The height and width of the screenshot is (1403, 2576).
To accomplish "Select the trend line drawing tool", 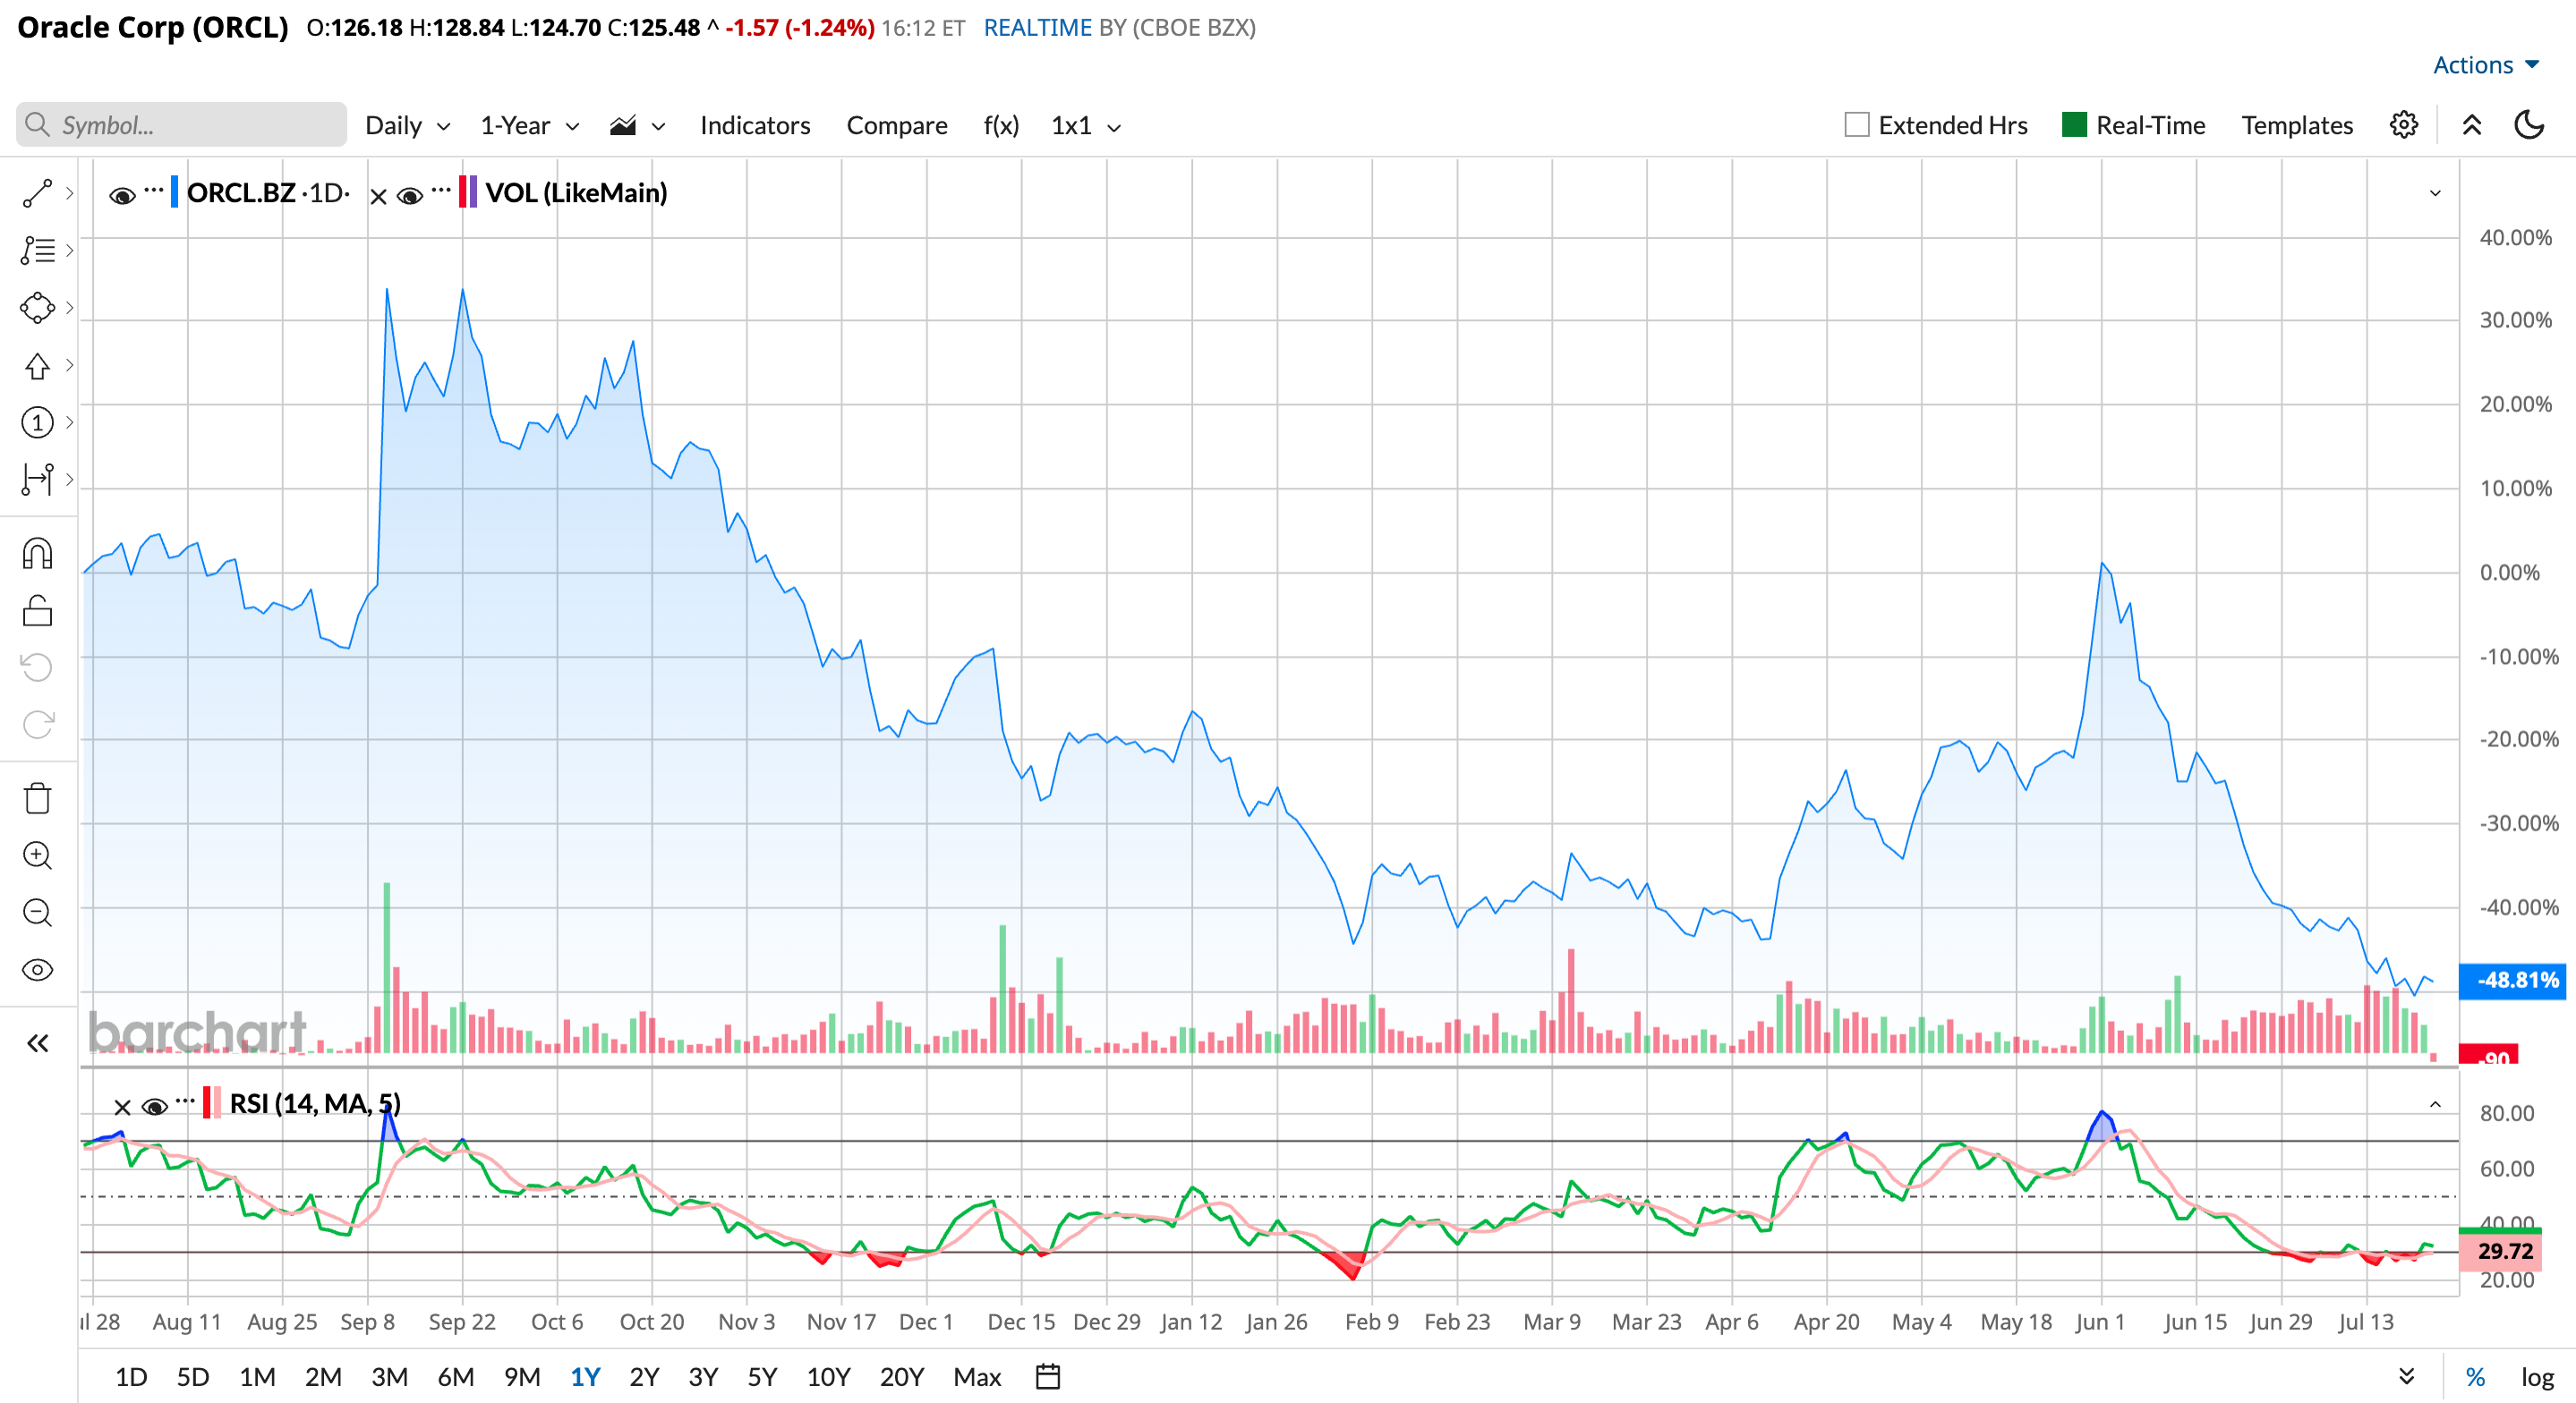I will pos(37,193).
